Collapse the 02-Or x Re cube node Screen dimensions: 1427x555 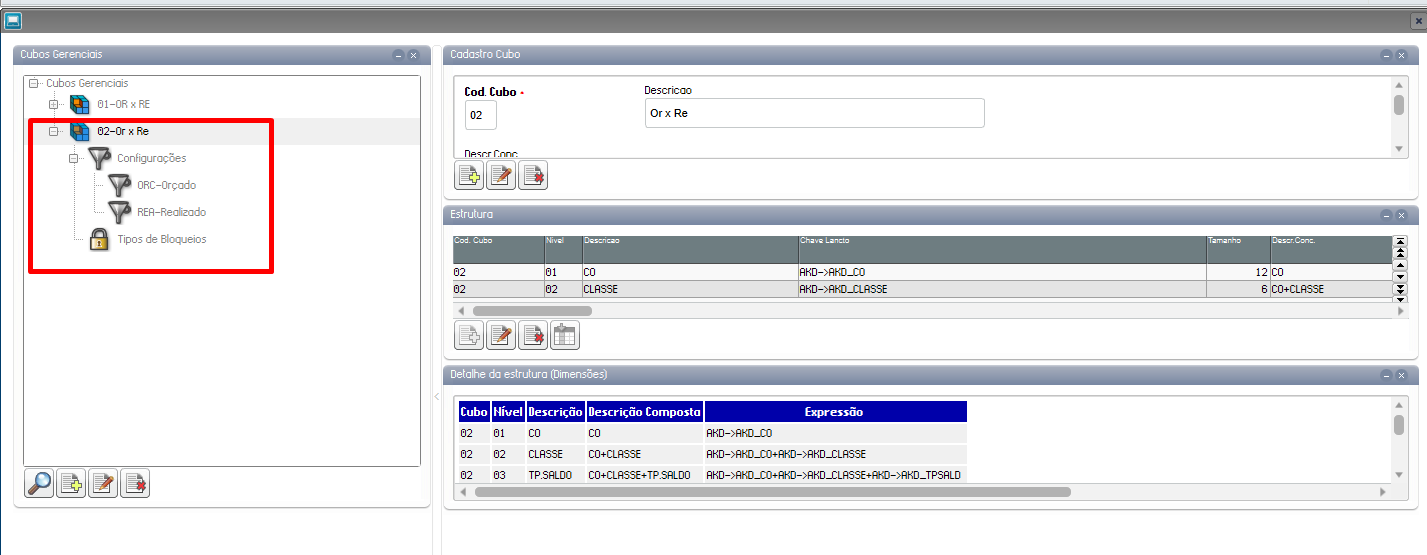click(54, 131)
